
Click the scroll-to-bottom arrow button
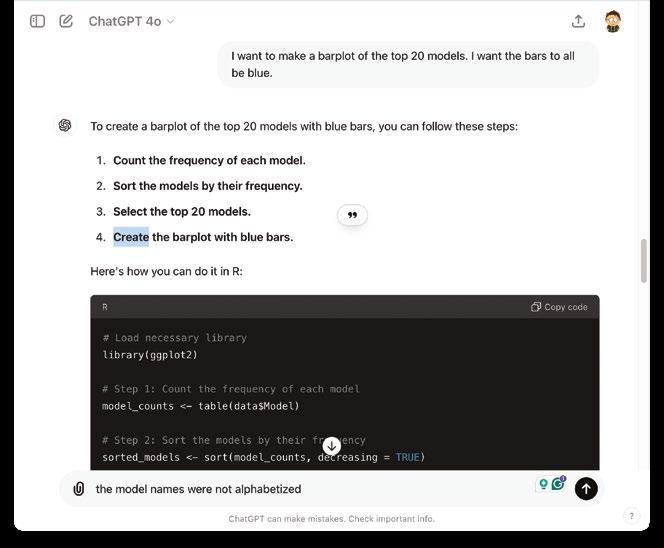332,446
